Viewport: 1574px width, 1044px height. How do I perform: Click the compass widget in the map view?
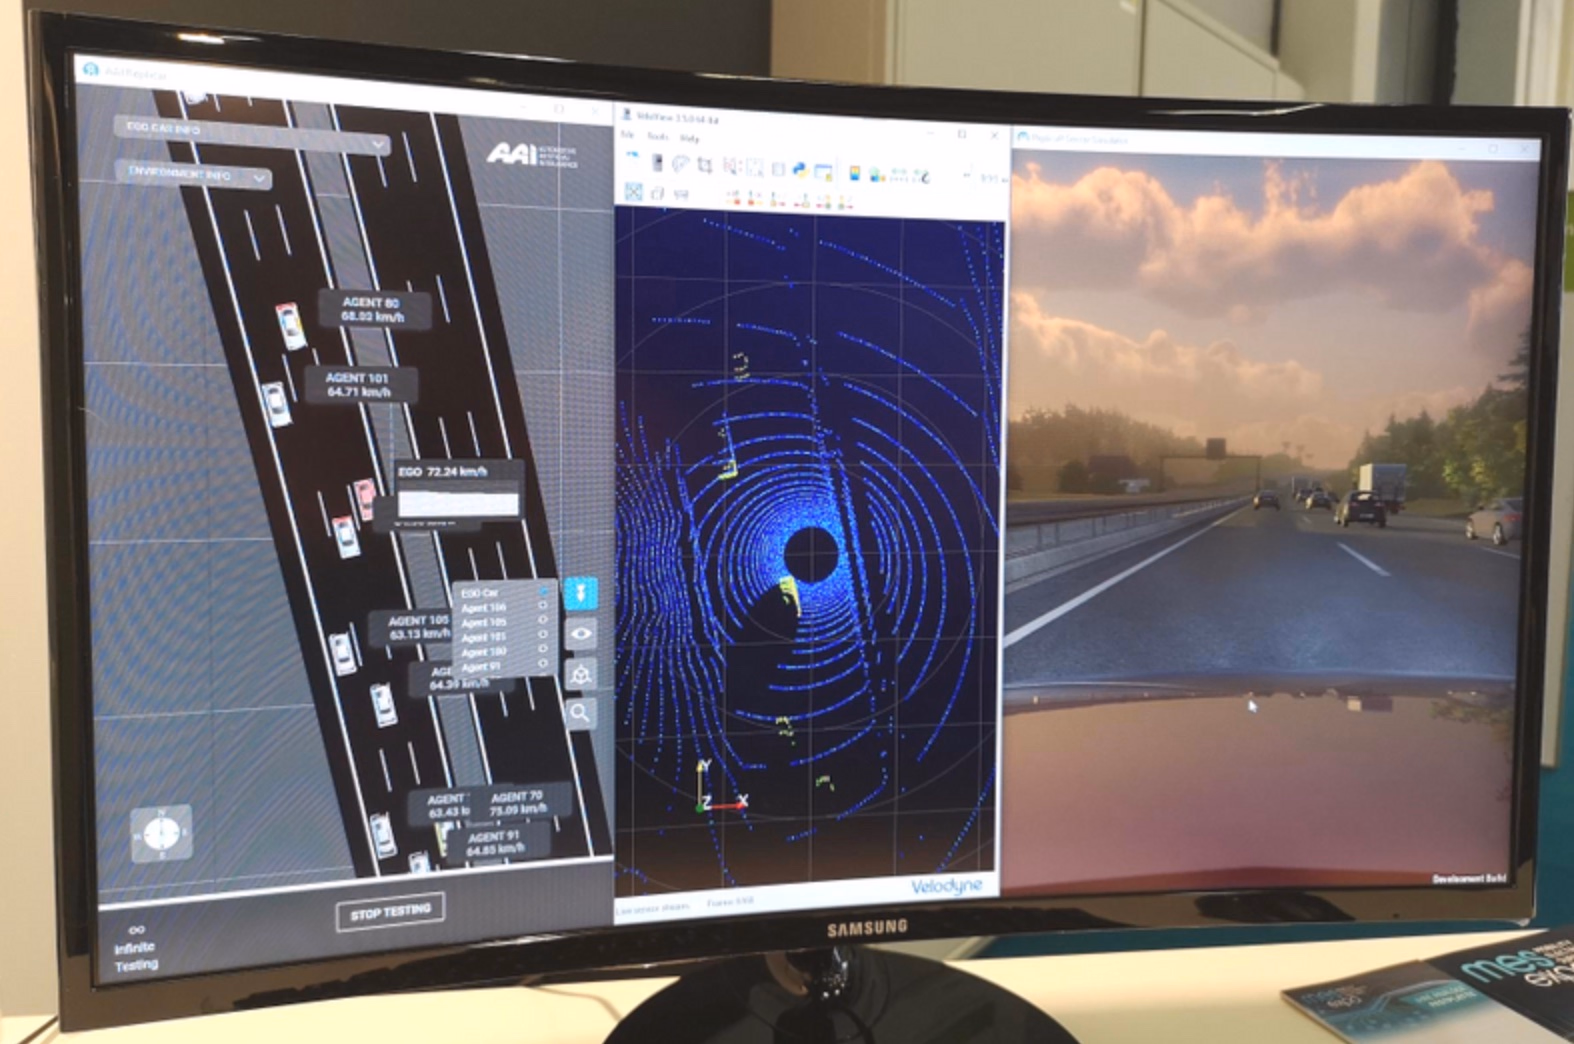[x=162, y=832]
